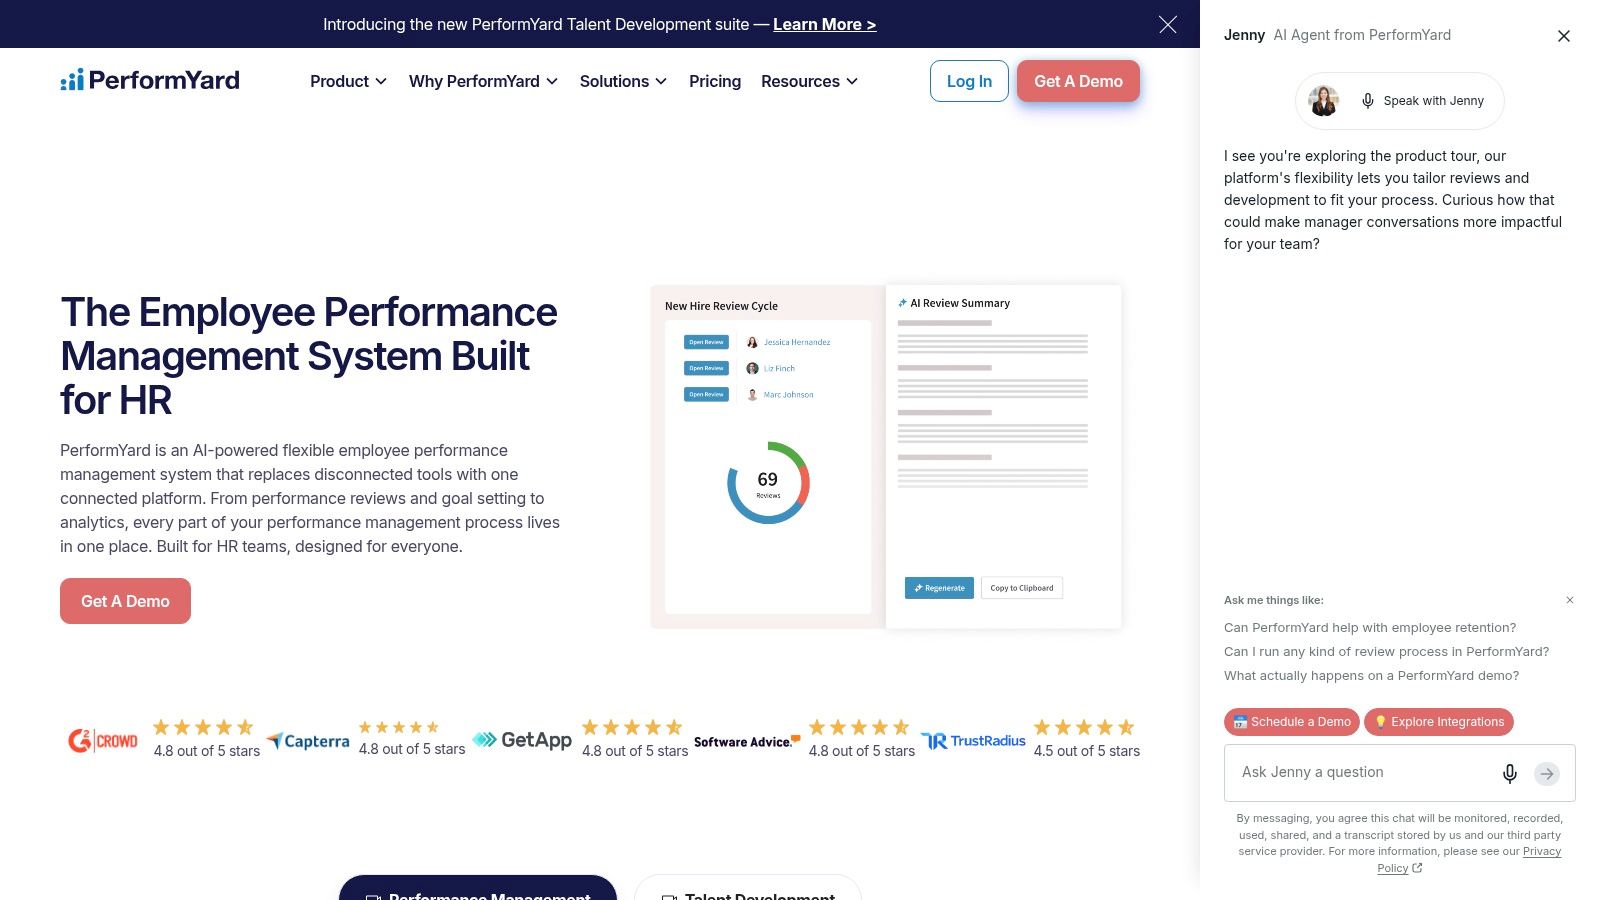Click Jenny's avatar photo
The image size is (1600, 900).
[x=1324, y=101]
